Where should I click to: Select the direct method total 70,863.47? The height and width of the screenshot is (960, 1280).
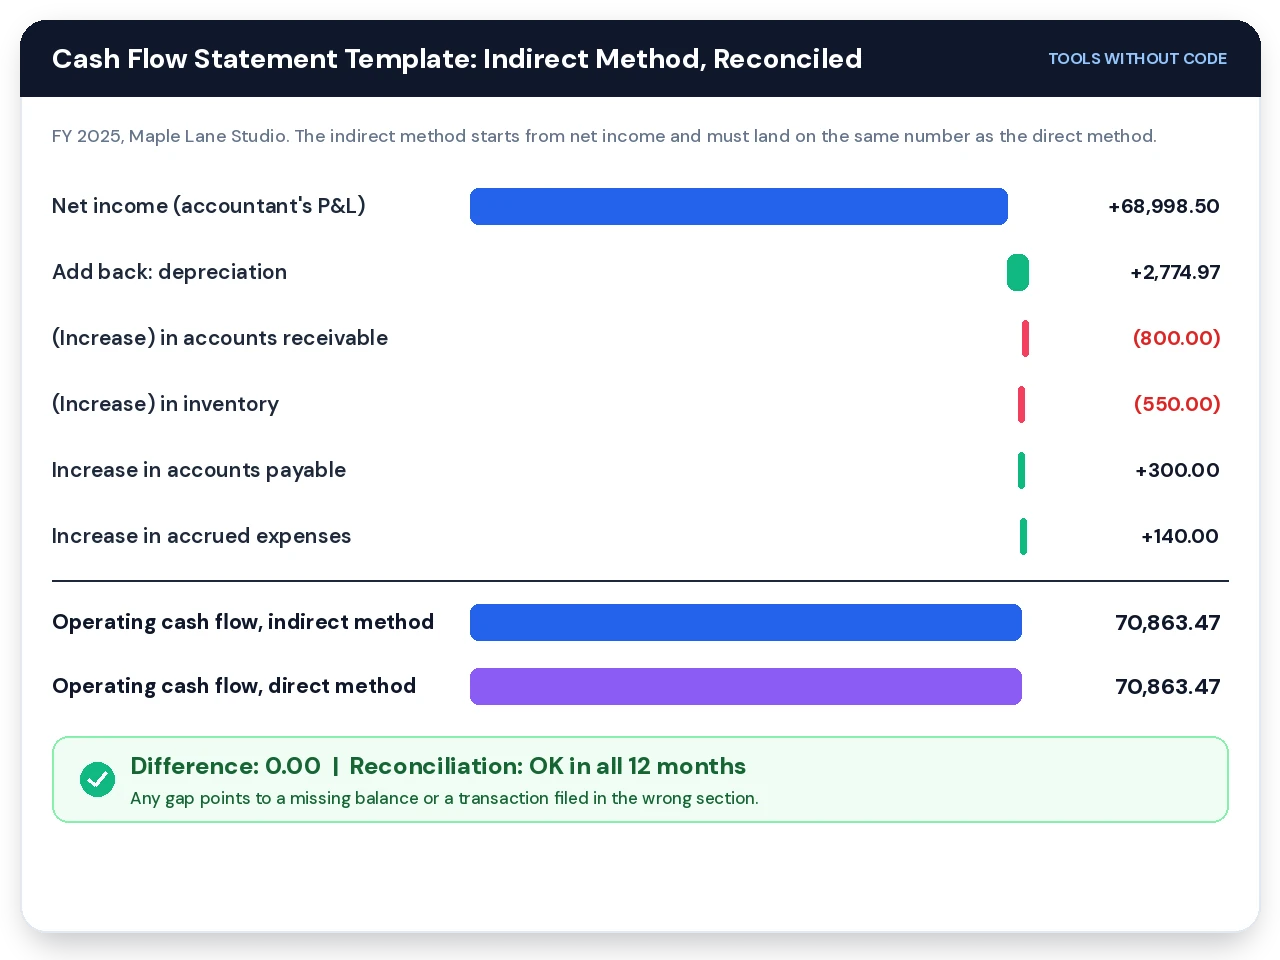[x=1168, y=686]
